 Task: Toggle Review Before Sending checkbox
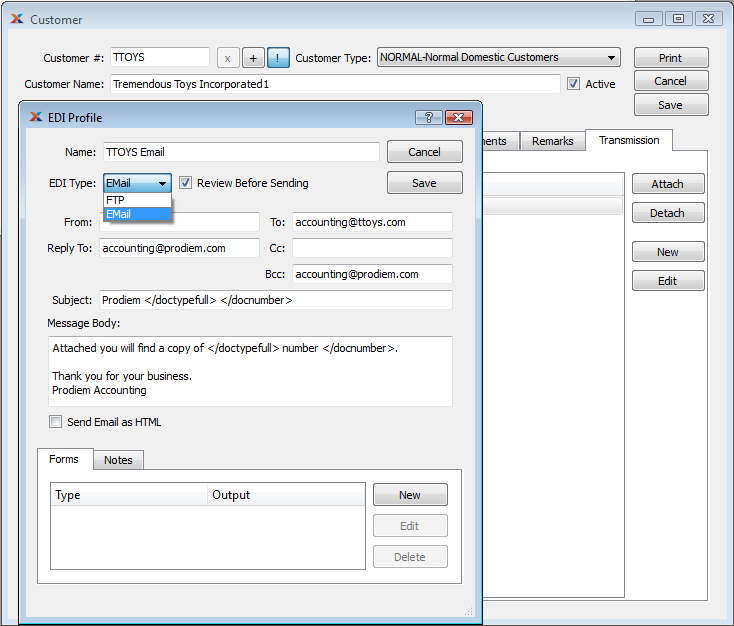tap(186, 183)
